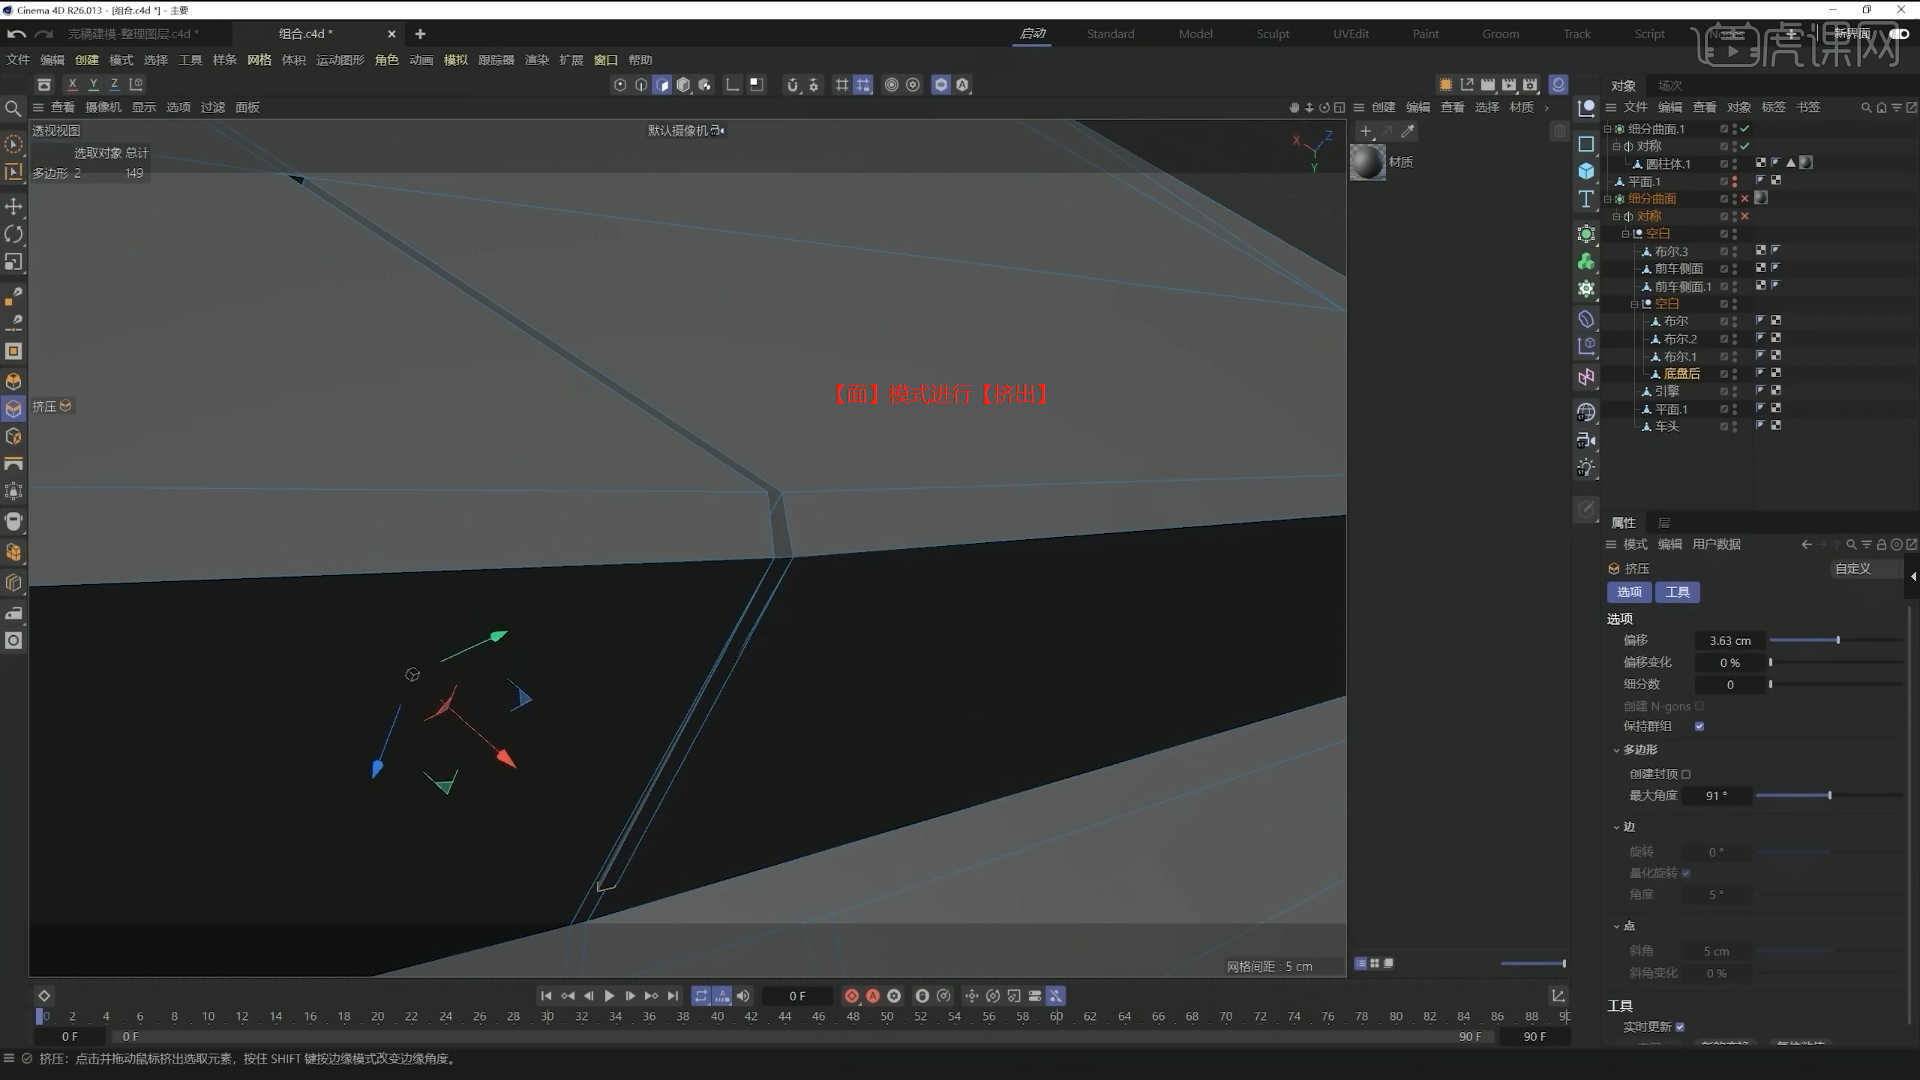Open the 自定义 preset dropdown

(x=1865, y=569)
